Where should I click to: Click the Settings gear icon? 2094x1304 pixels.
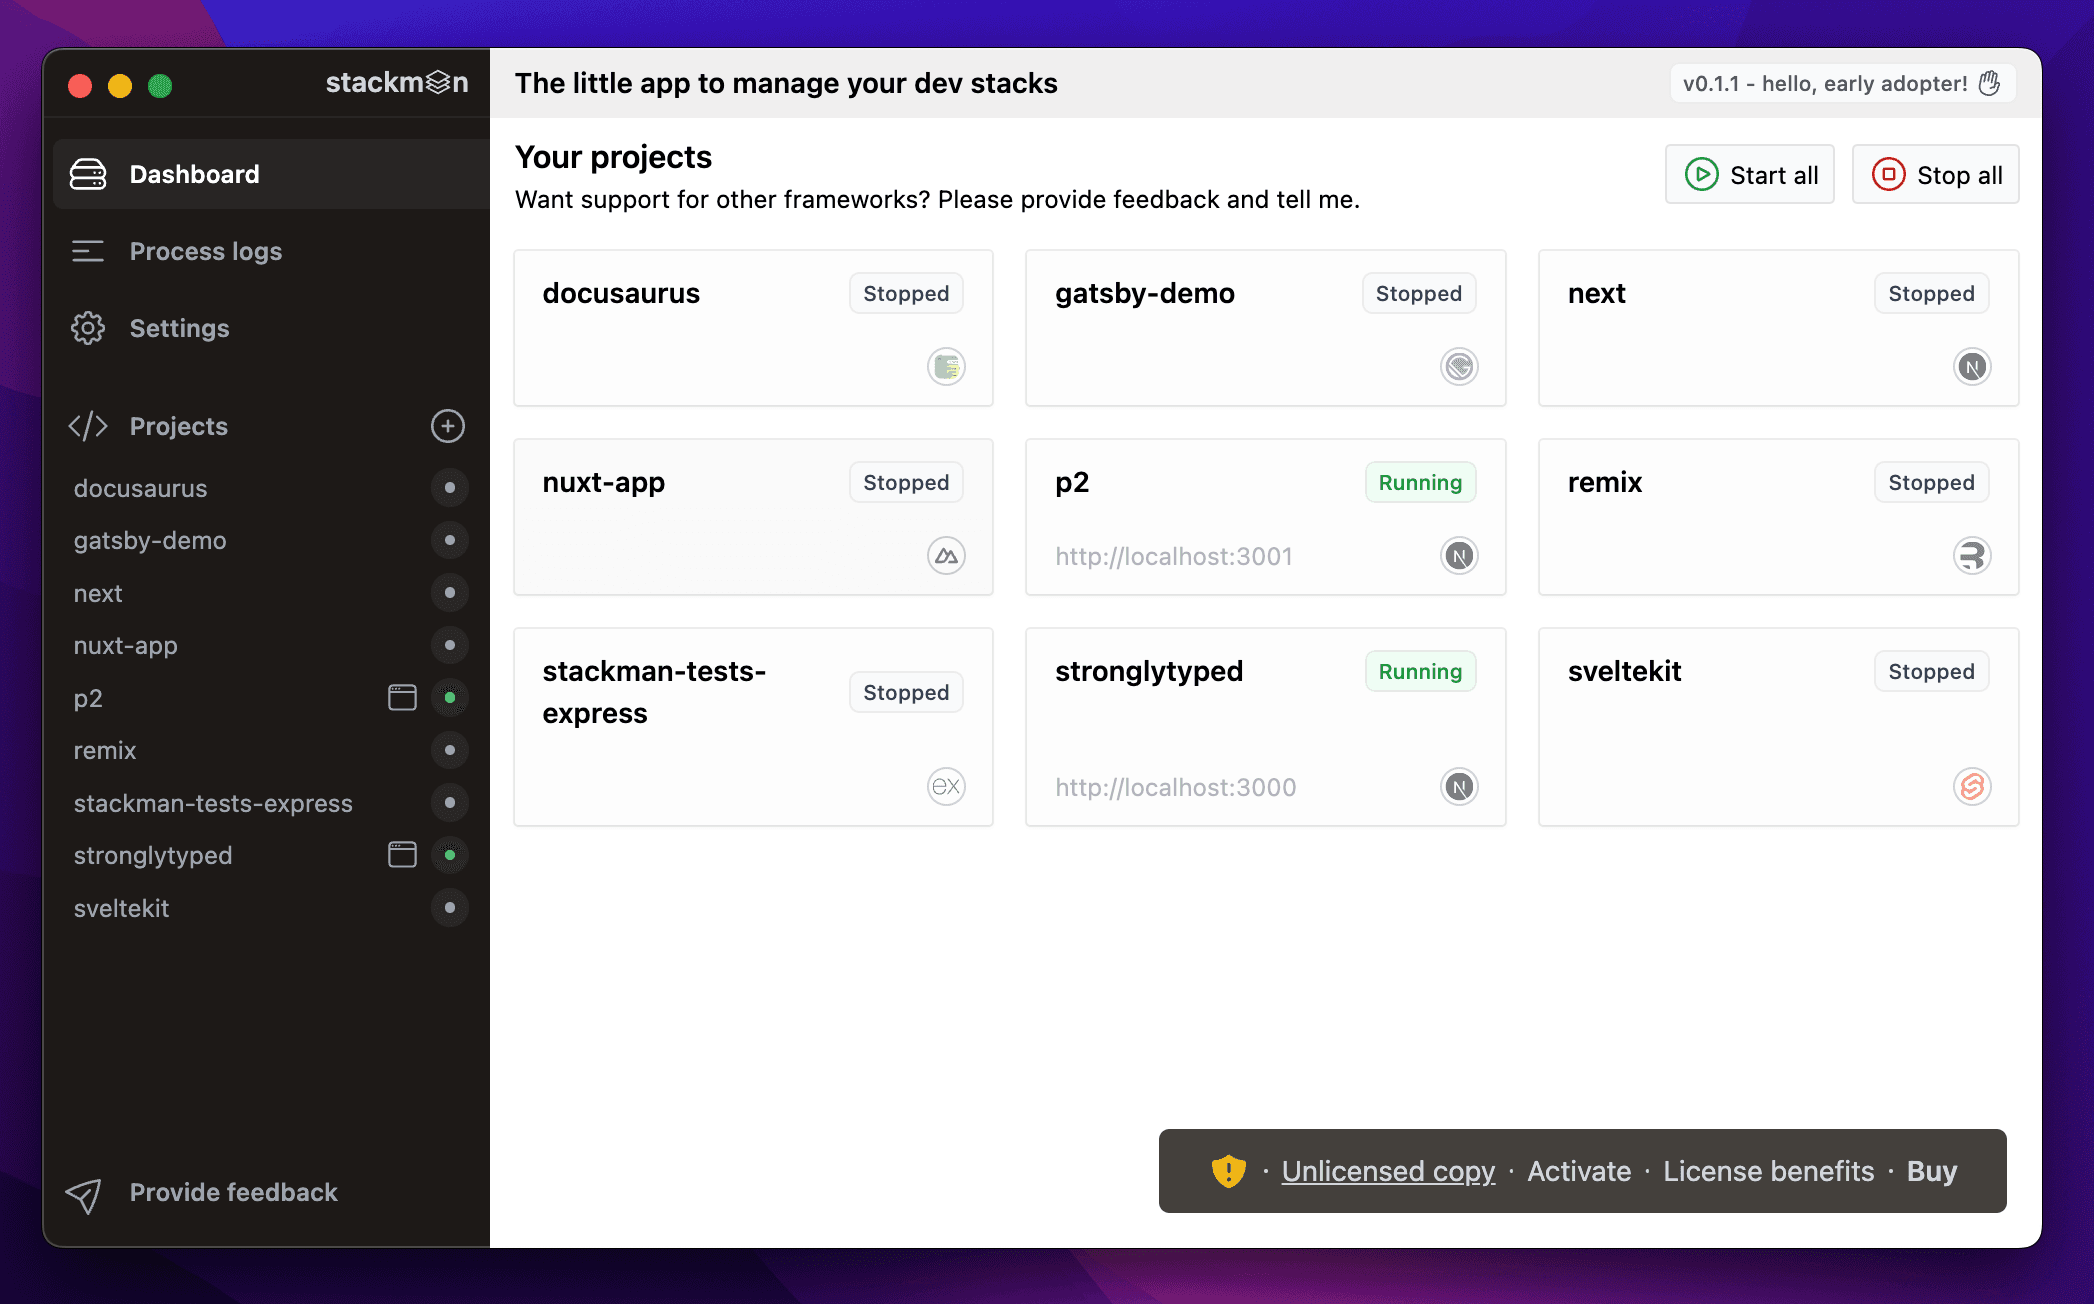pos(88,328)
